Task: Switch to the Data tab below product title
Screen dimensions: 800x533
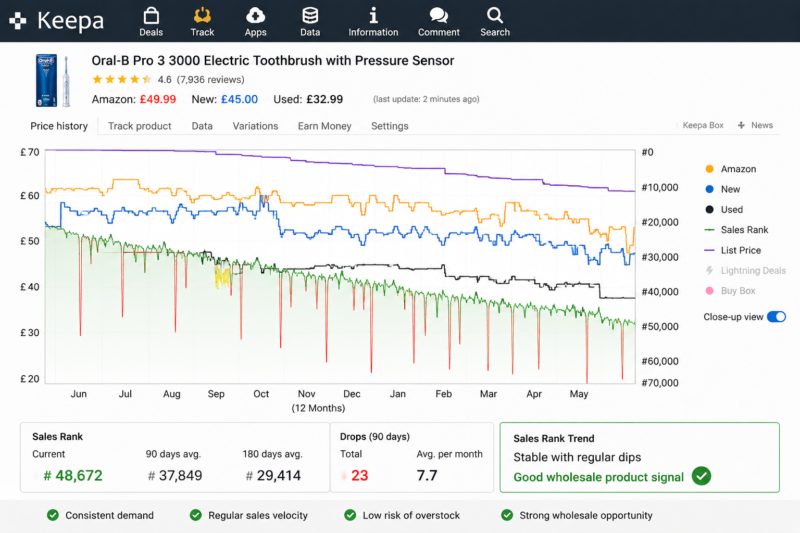Action: [202, 126]
